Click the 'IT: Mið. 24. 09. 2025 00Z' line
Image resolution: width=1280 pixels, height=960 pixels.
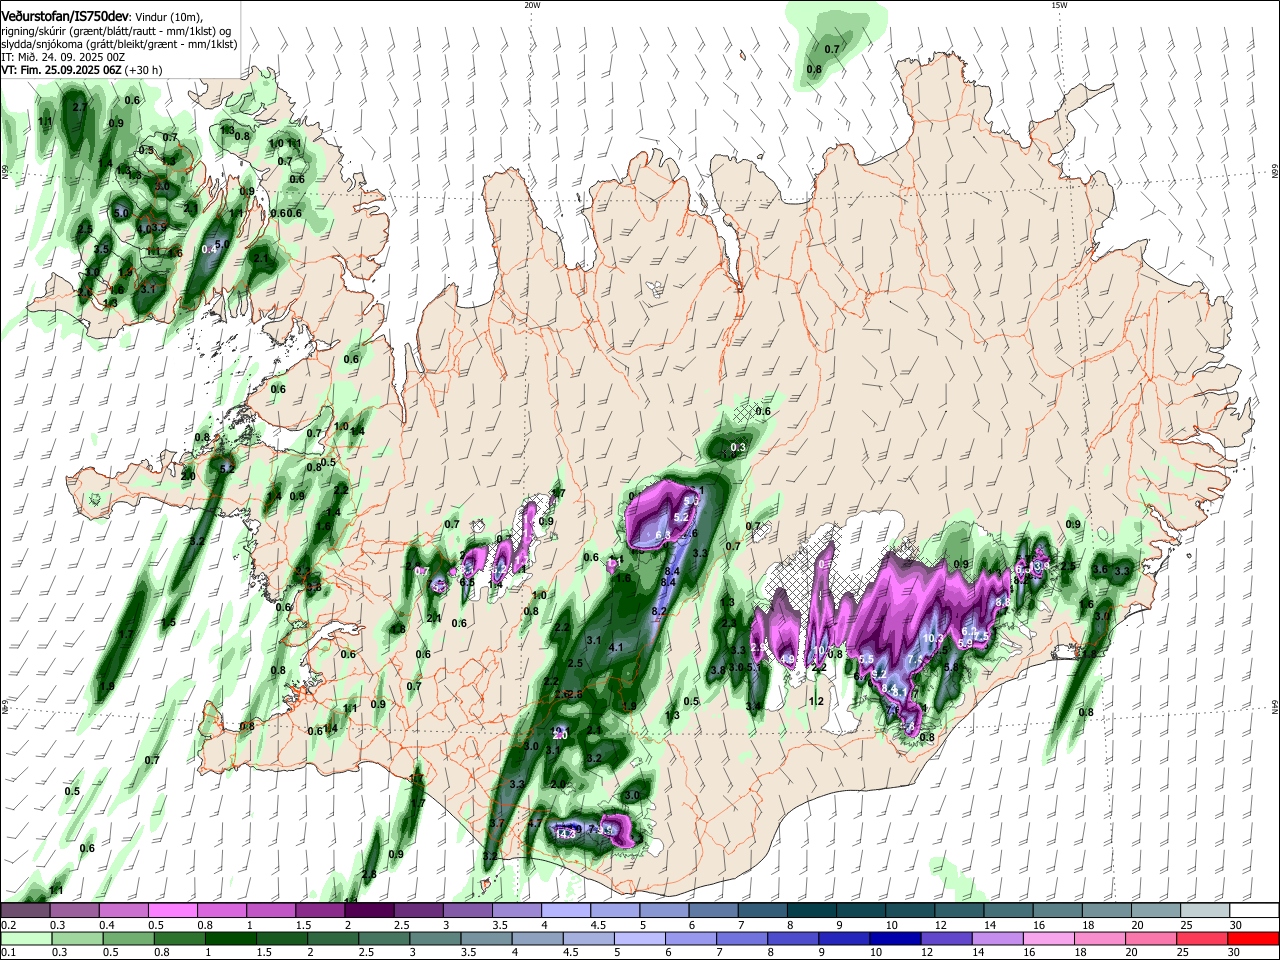[x=63, y=58]
